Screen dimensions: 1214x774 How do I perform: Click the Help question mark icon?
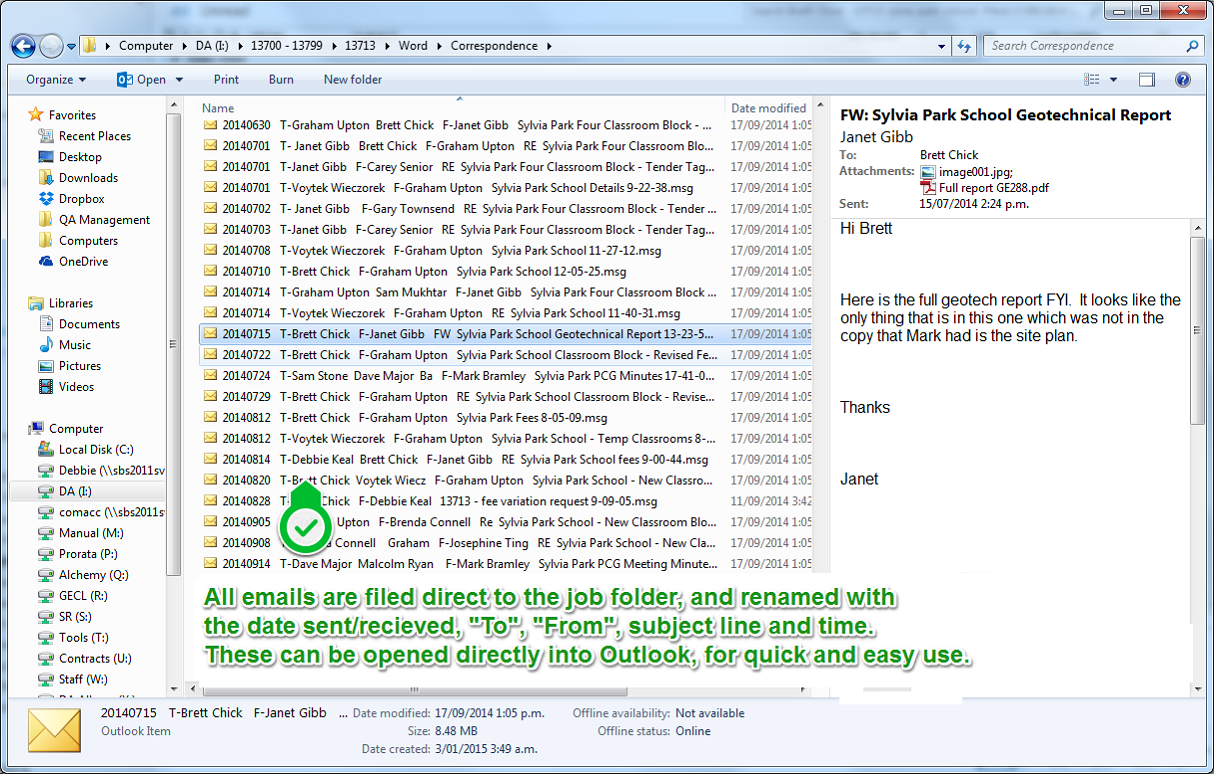click(x=1182, y=80)
